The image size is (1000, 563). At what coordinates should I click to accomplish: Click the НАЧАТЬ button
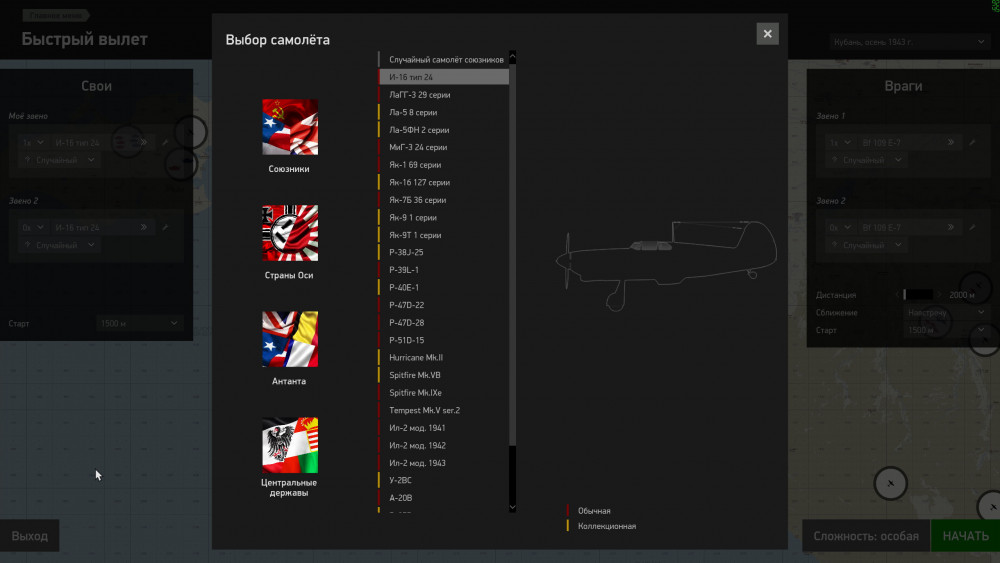click(x=966, y=536)
